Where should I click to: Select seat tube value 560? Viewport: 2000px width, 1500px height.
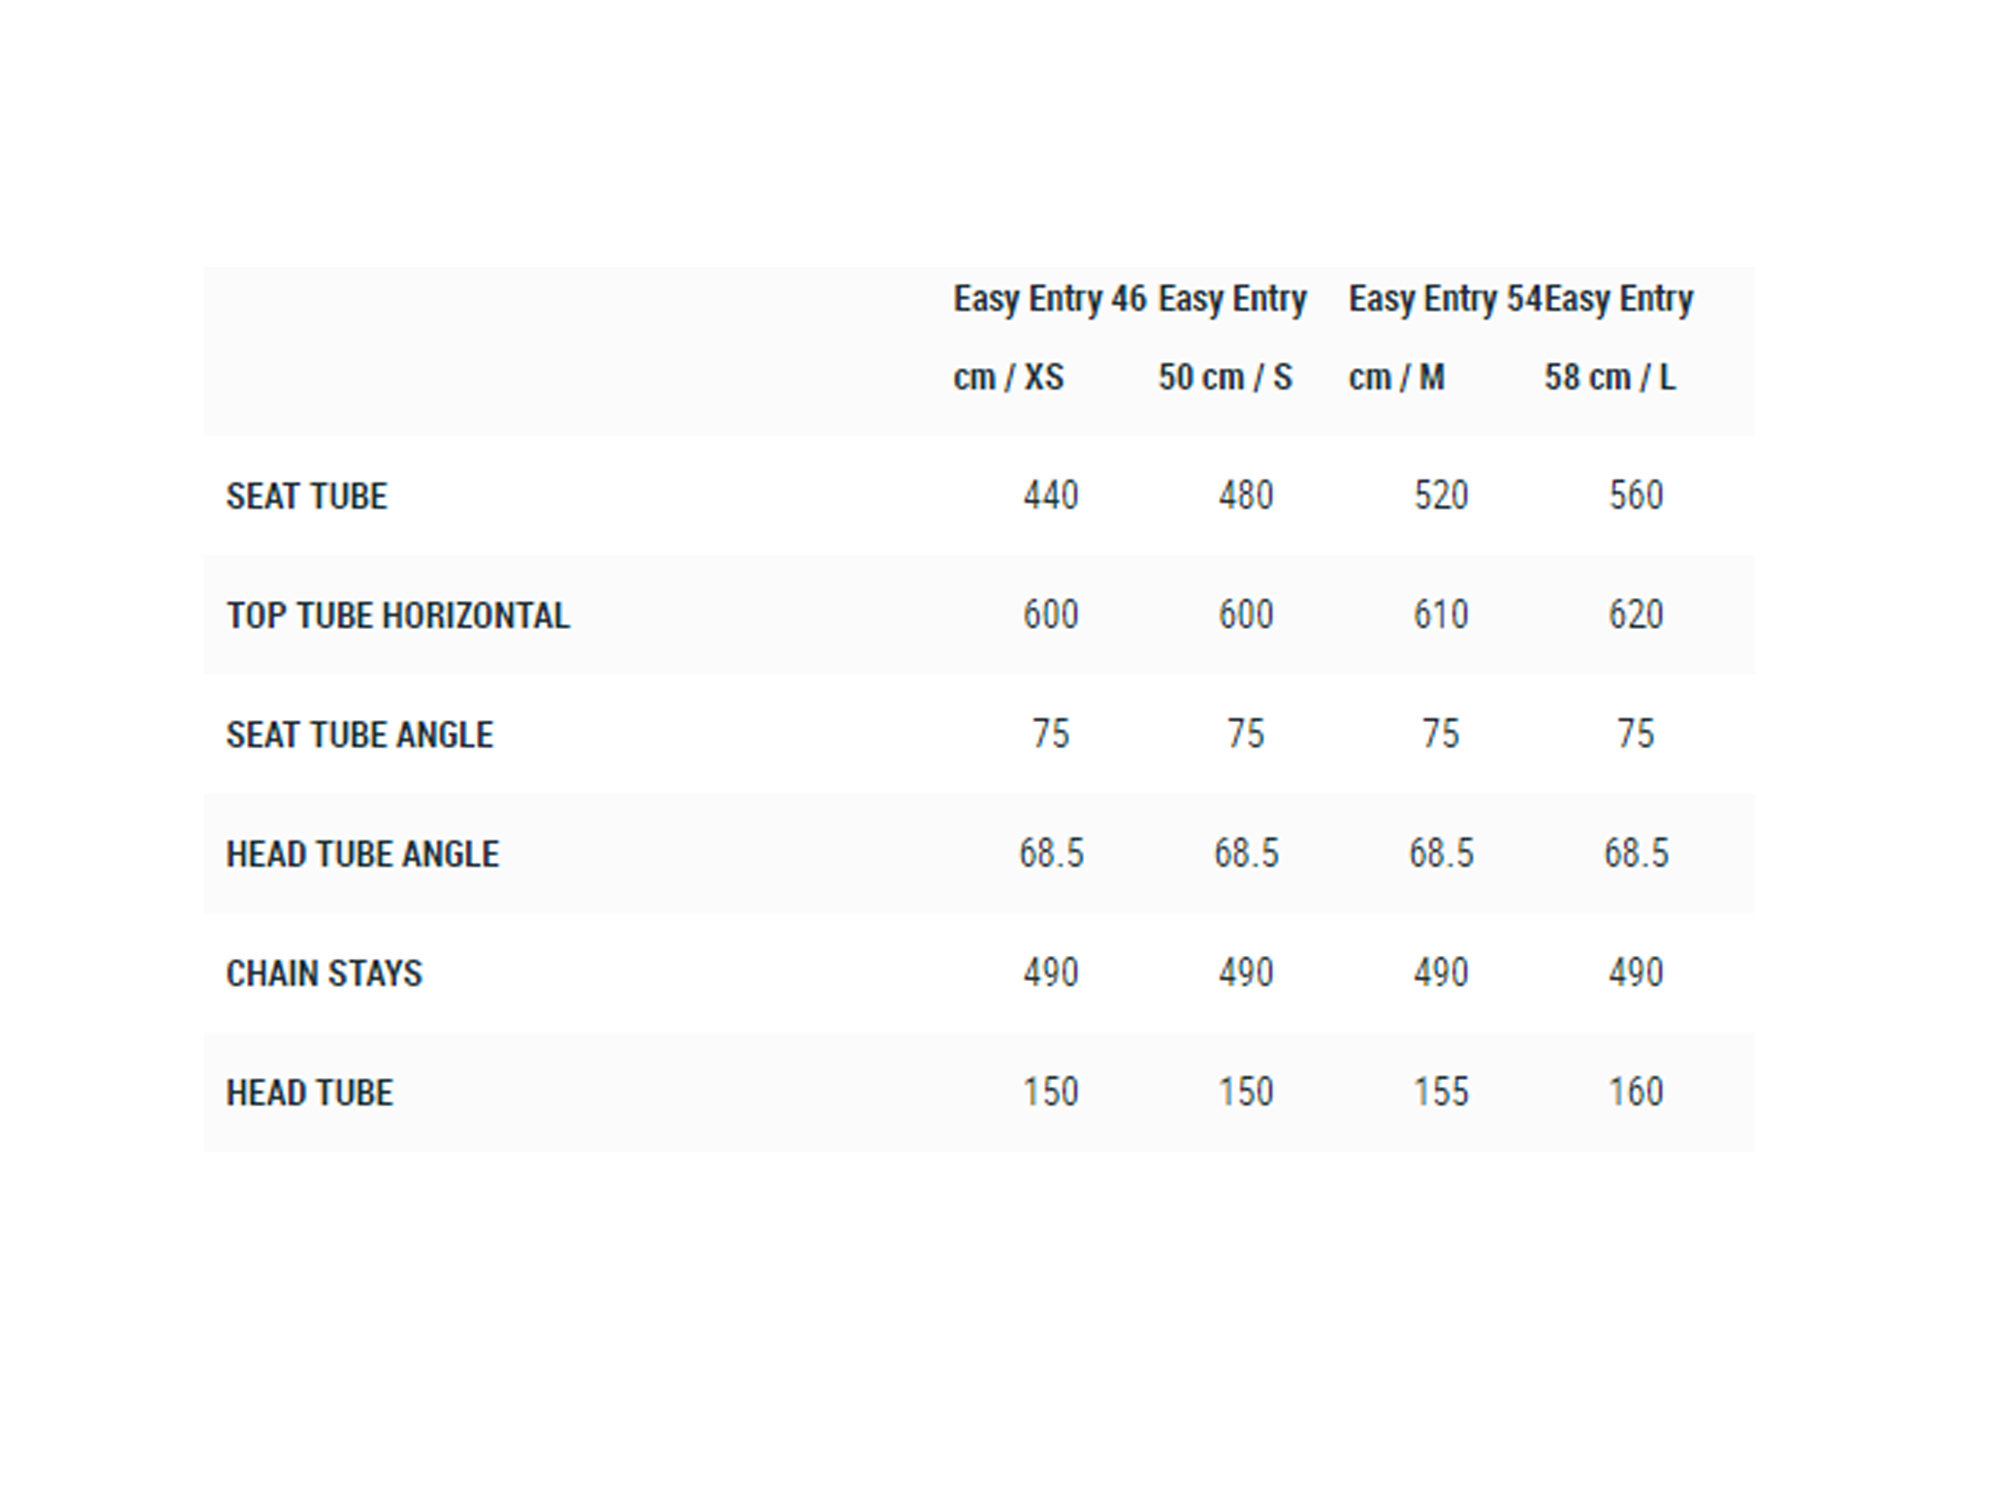tap(1636, 495)
